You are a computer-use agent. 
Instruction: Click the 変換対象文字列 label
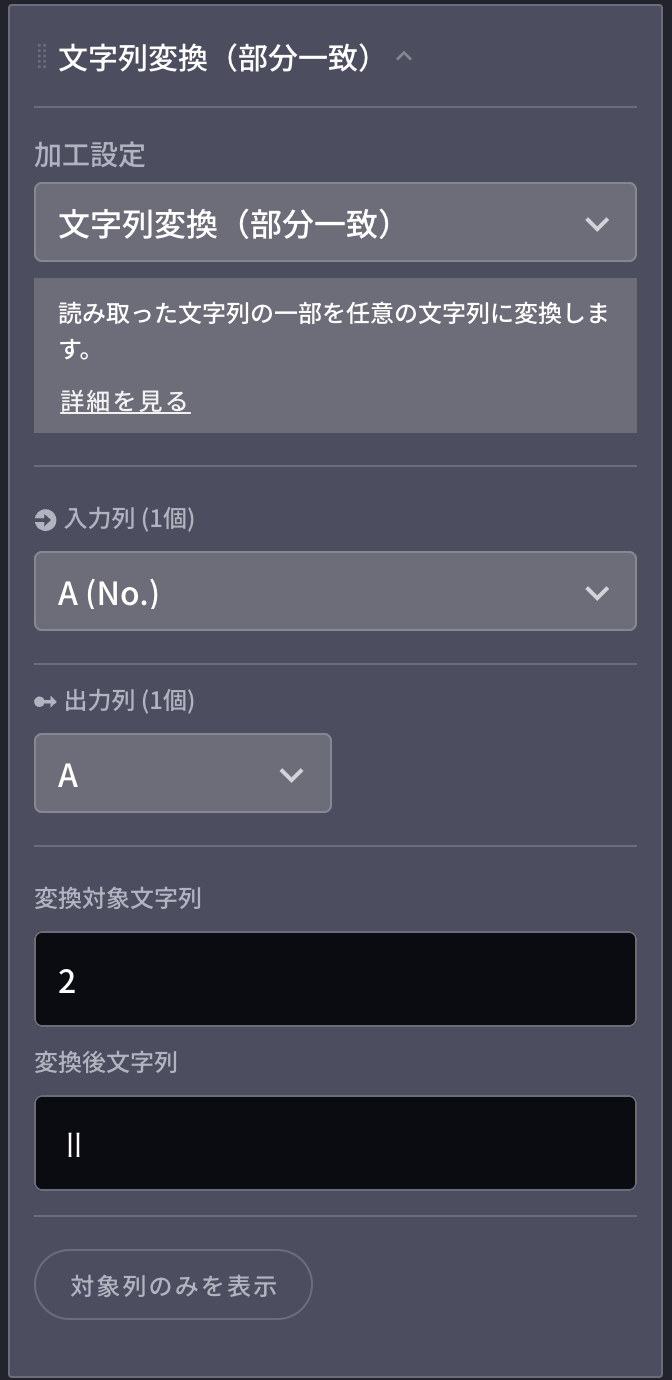pos(118,898)
